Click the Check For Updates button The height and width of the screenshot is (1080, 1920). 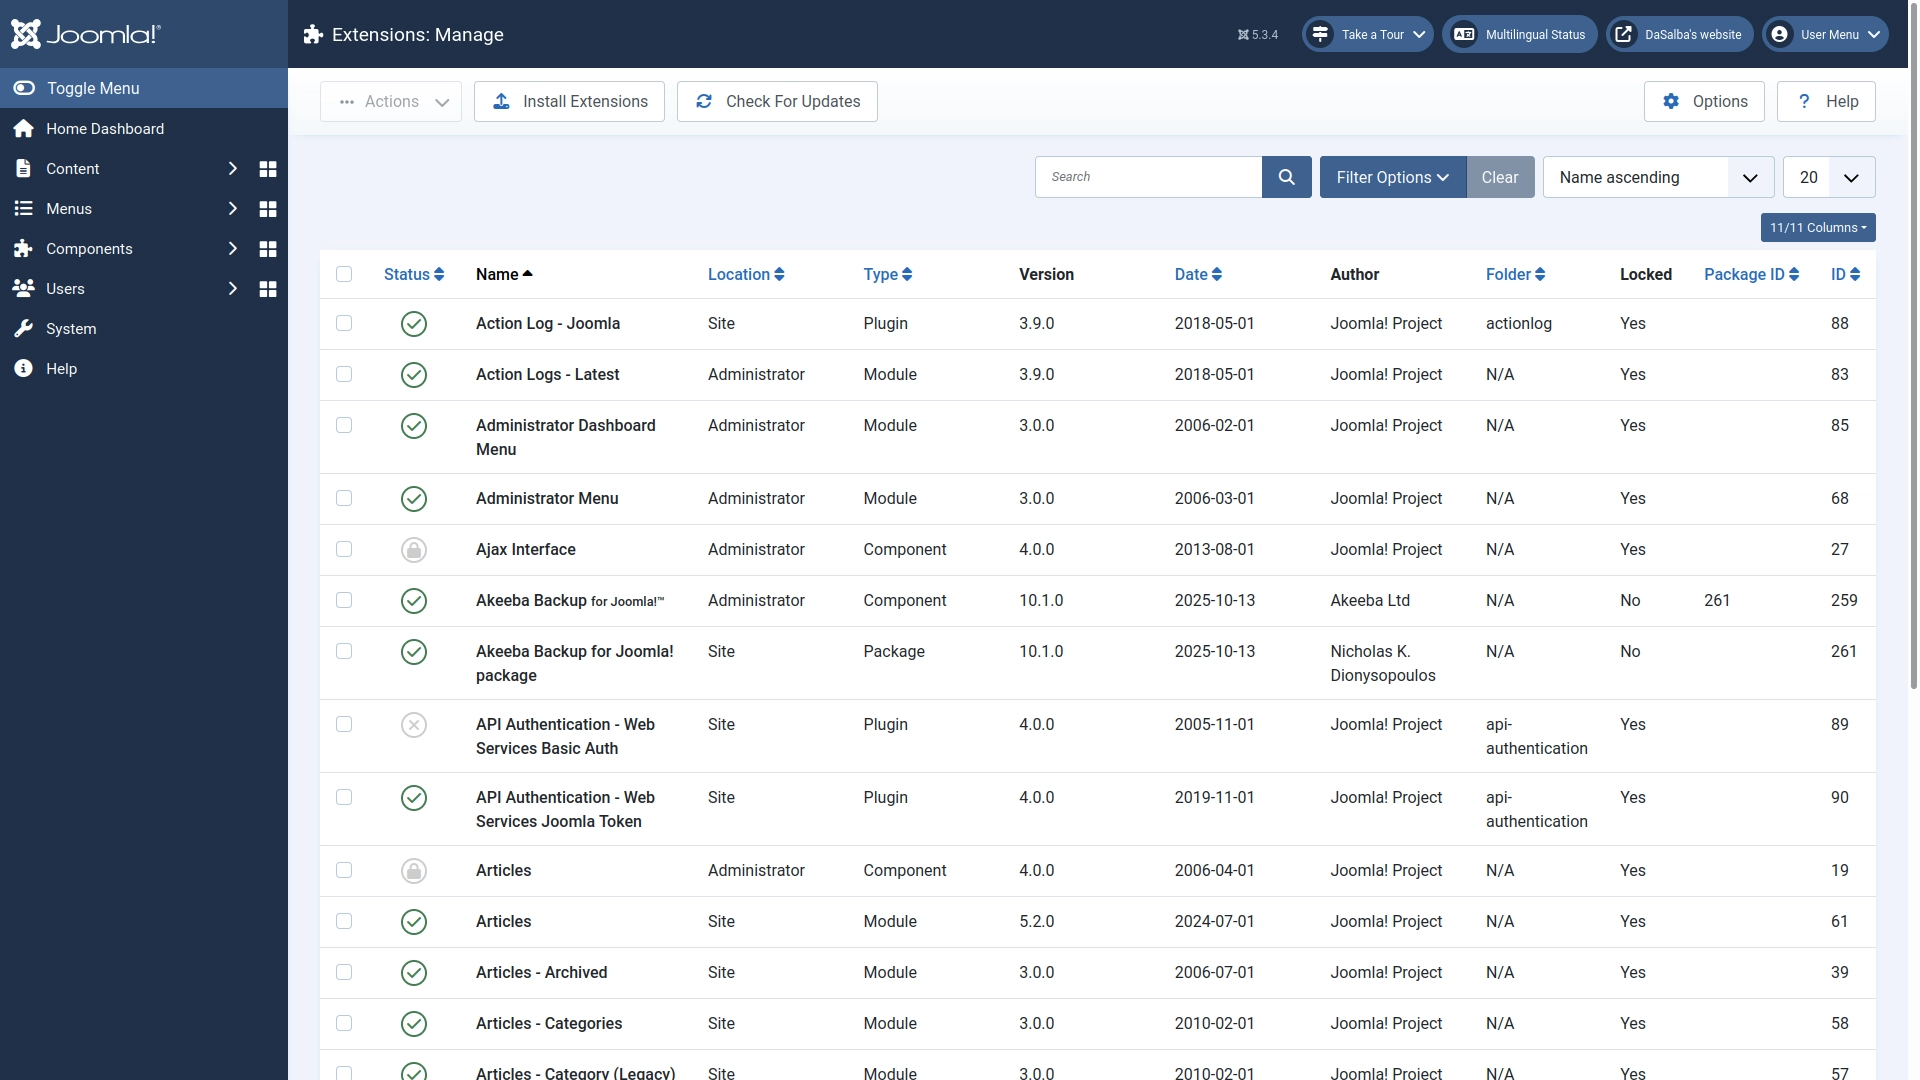tap(777, 101)
